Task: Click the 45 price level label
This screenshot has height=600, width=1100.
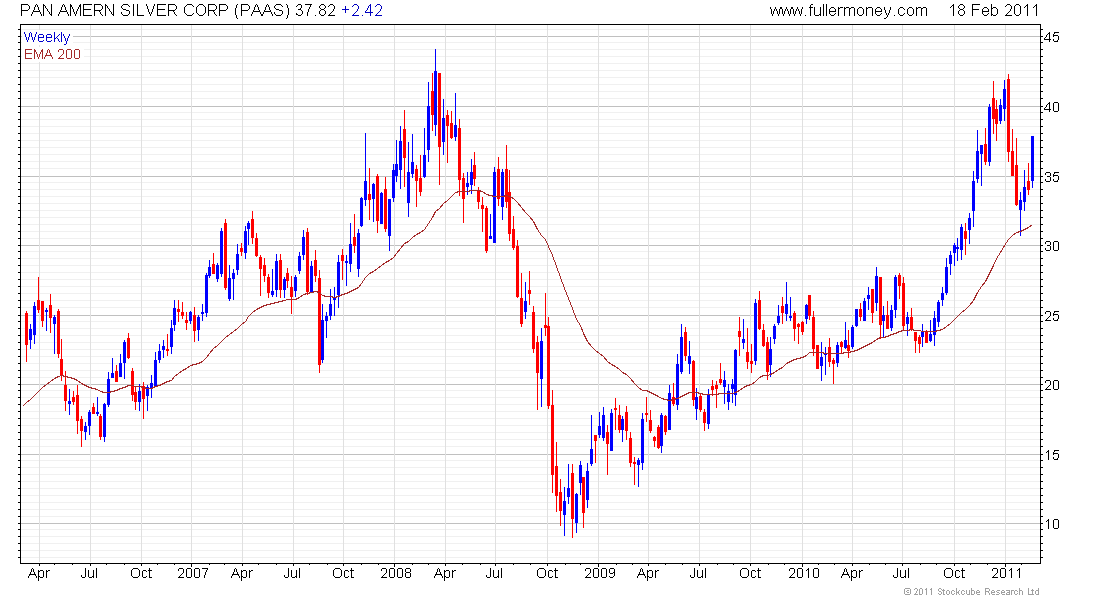Action: point(1053,38)
